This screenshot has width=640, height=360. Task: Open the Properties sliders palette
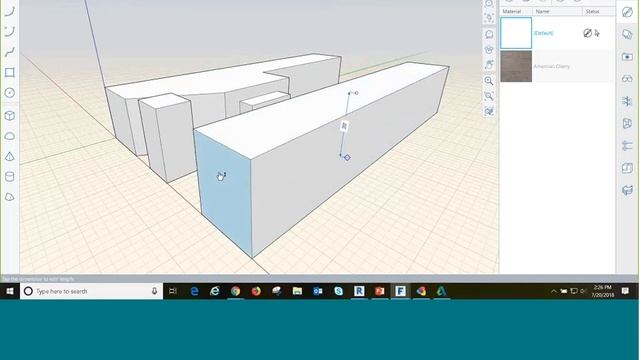tap(627, 146)
